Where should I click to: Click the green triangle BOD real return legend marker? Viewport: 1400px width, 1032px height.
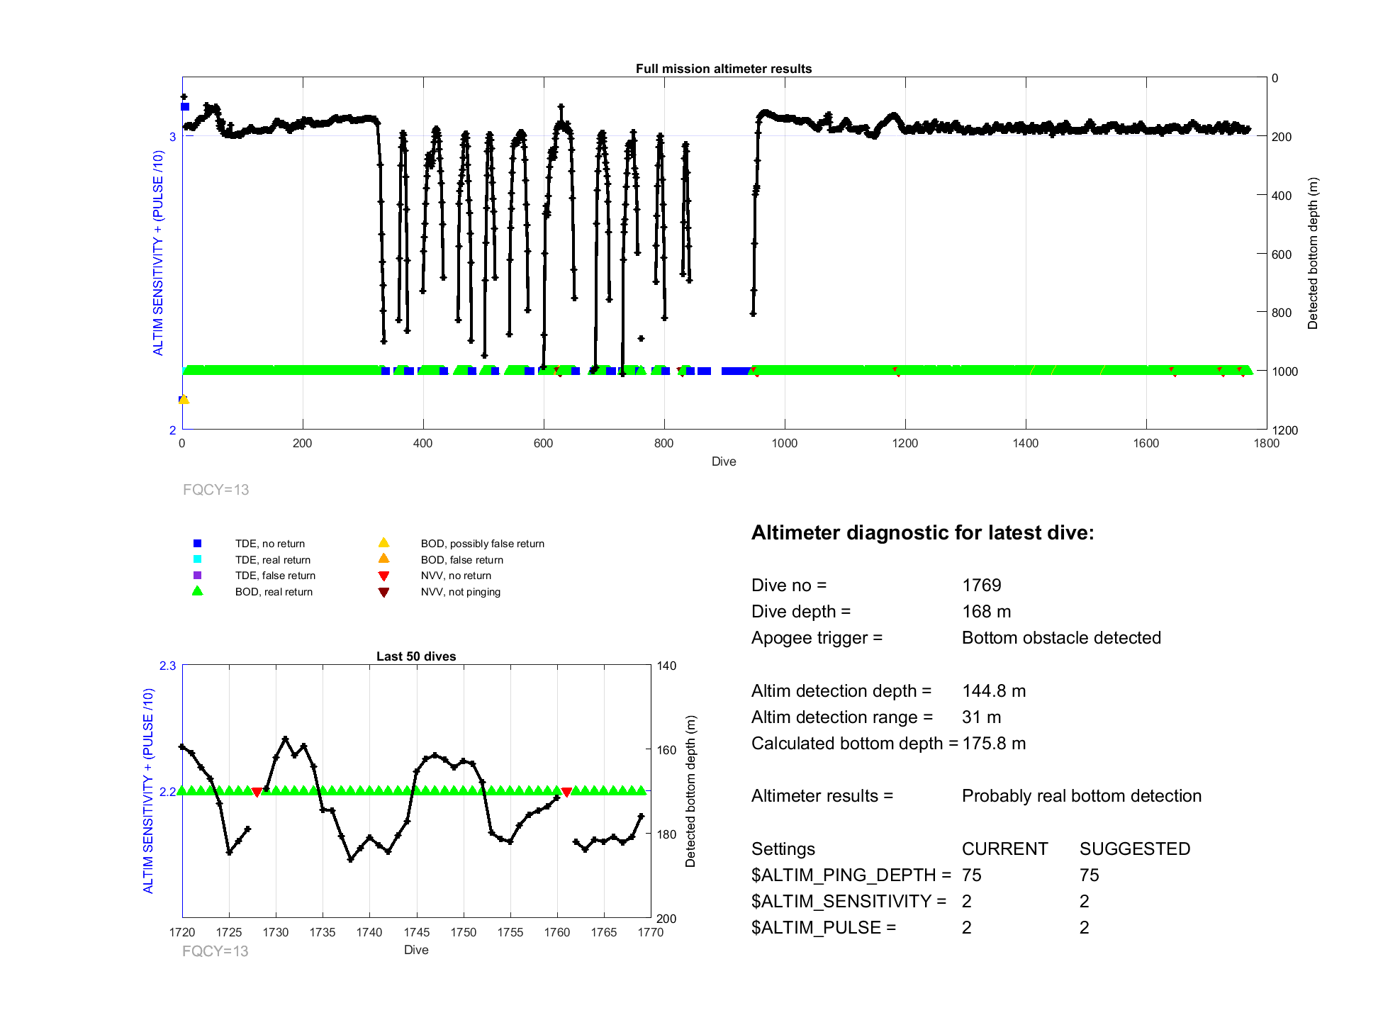[197, 591]
